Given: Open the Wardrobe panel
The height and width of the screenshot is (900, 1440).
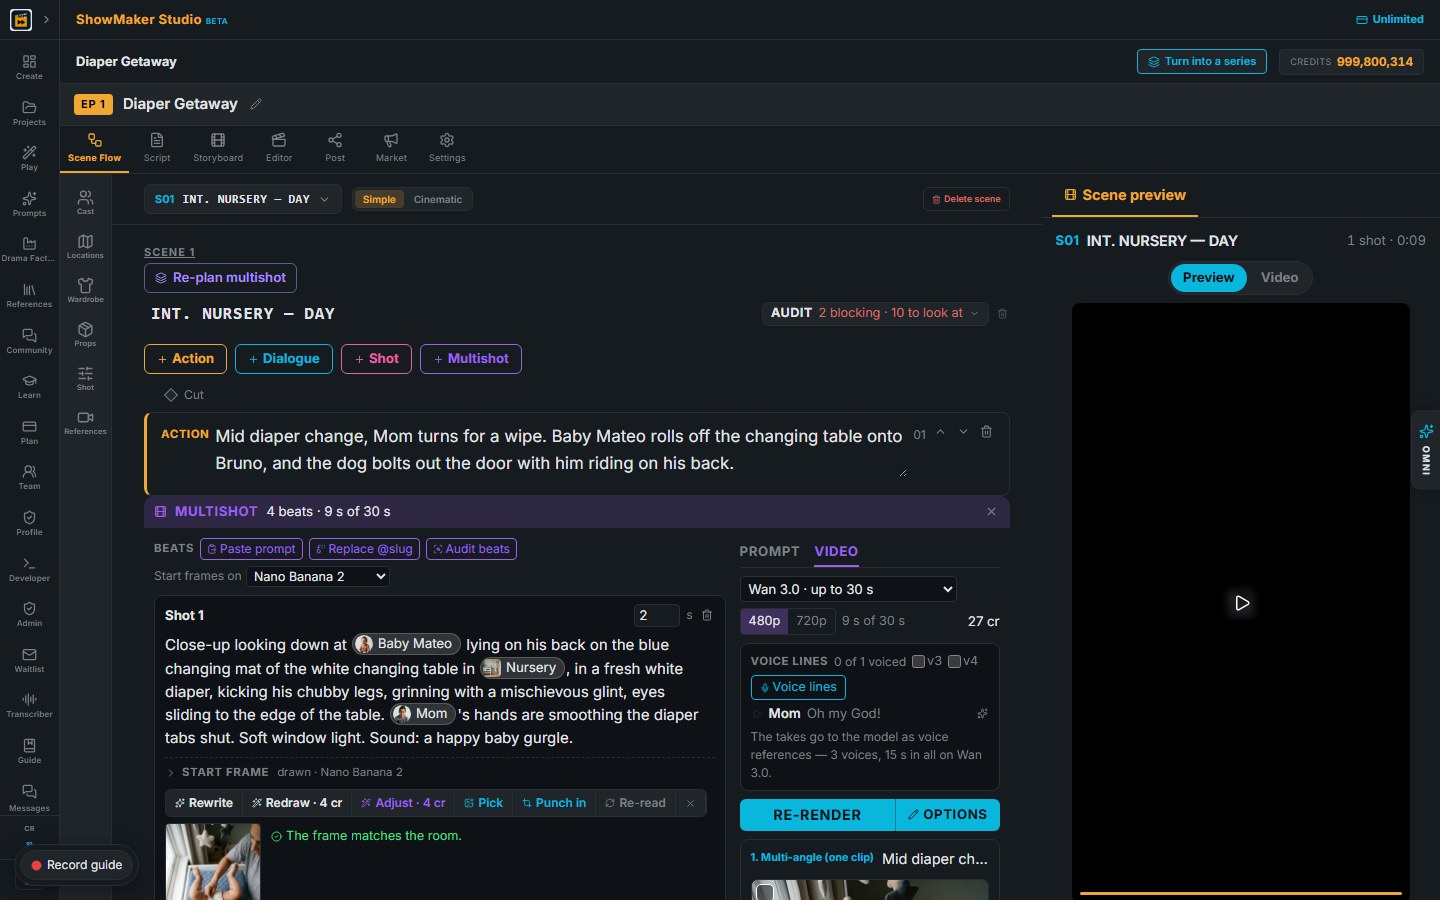Looking at the screenshot, I should coord(86,290).
